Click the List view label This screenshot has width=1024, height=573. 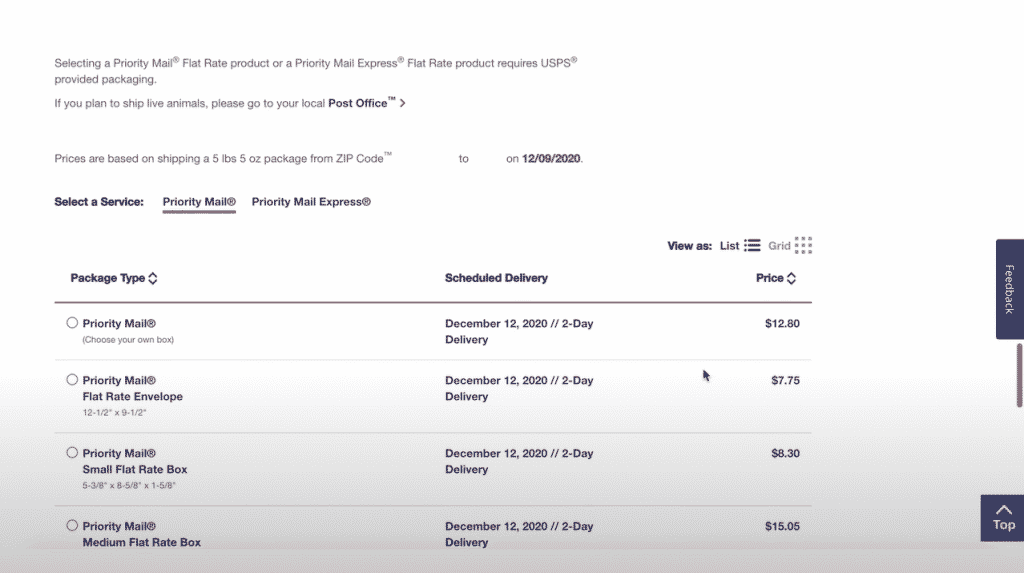point(729,246)
